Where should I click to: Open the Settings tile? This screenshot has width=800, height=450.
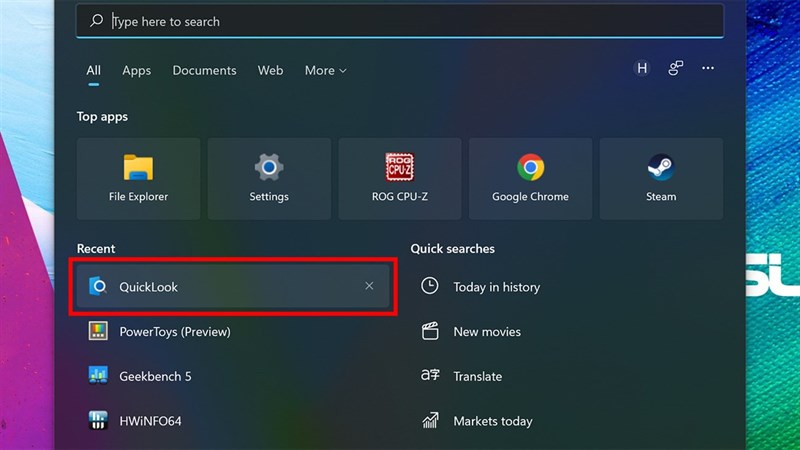click(269, 179)
